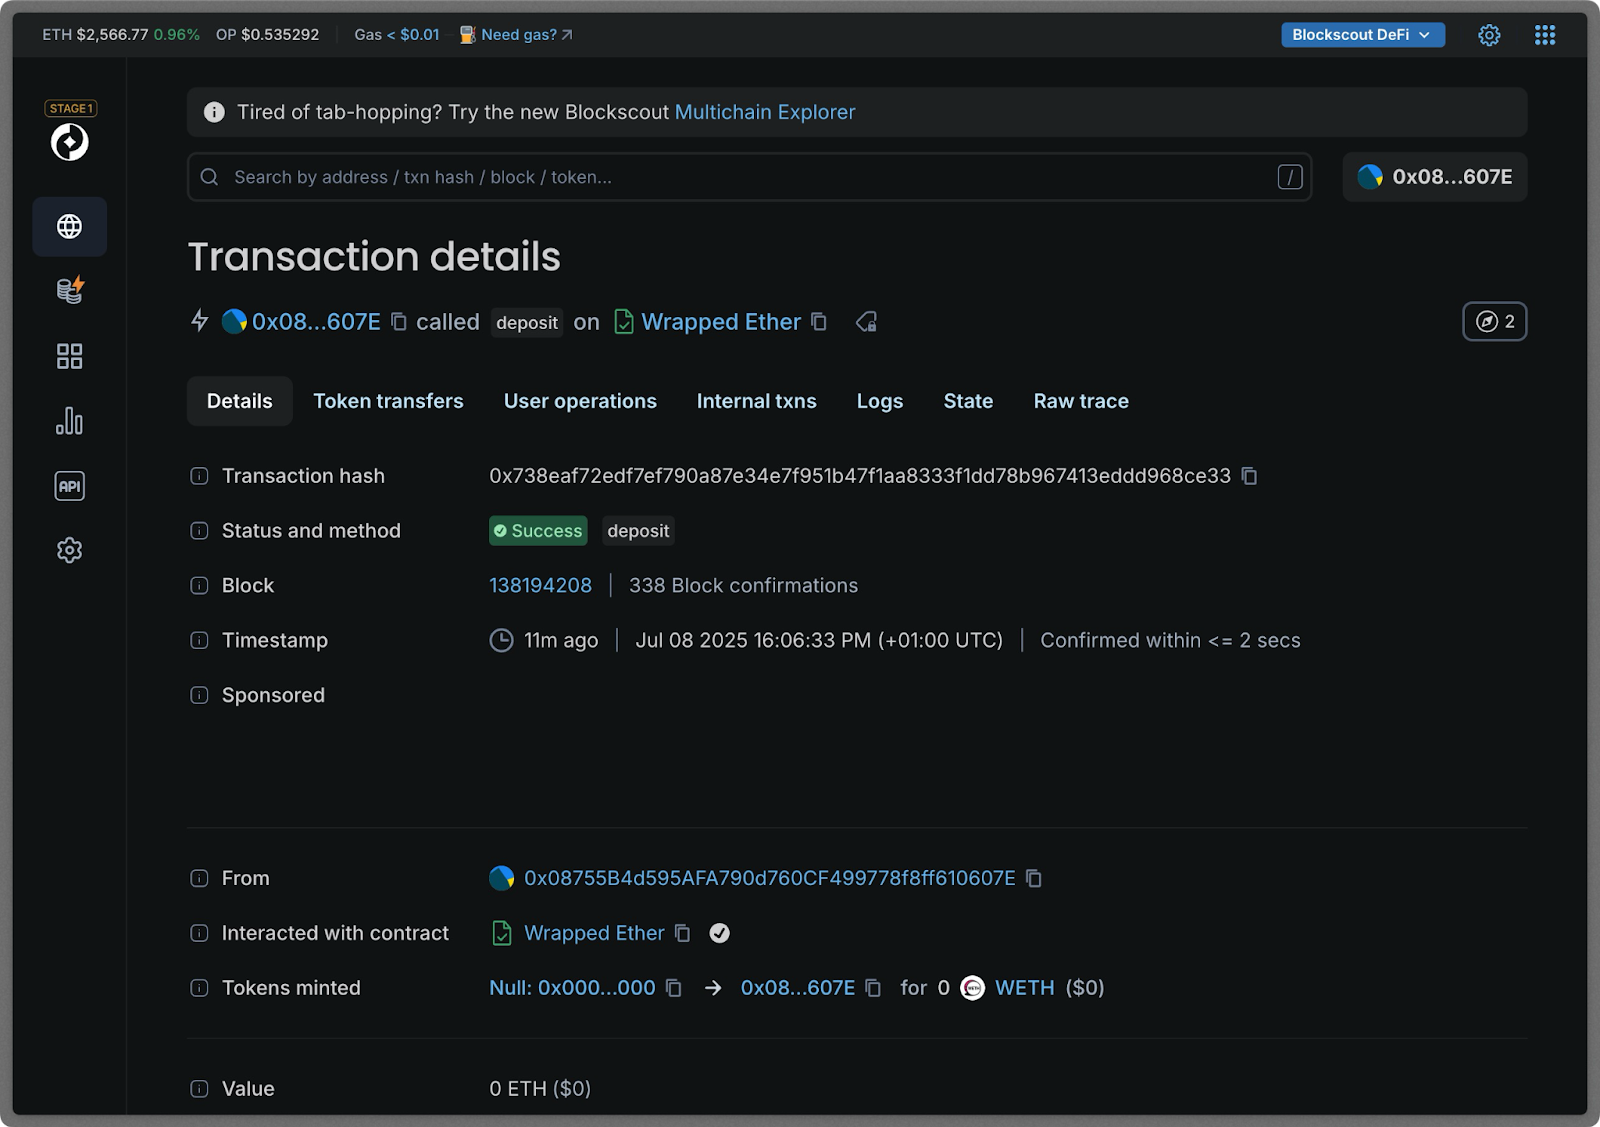The width and height of the screenshot is (1600, 1127).
Task: Open the API sidebar icon
Action: 70,486
